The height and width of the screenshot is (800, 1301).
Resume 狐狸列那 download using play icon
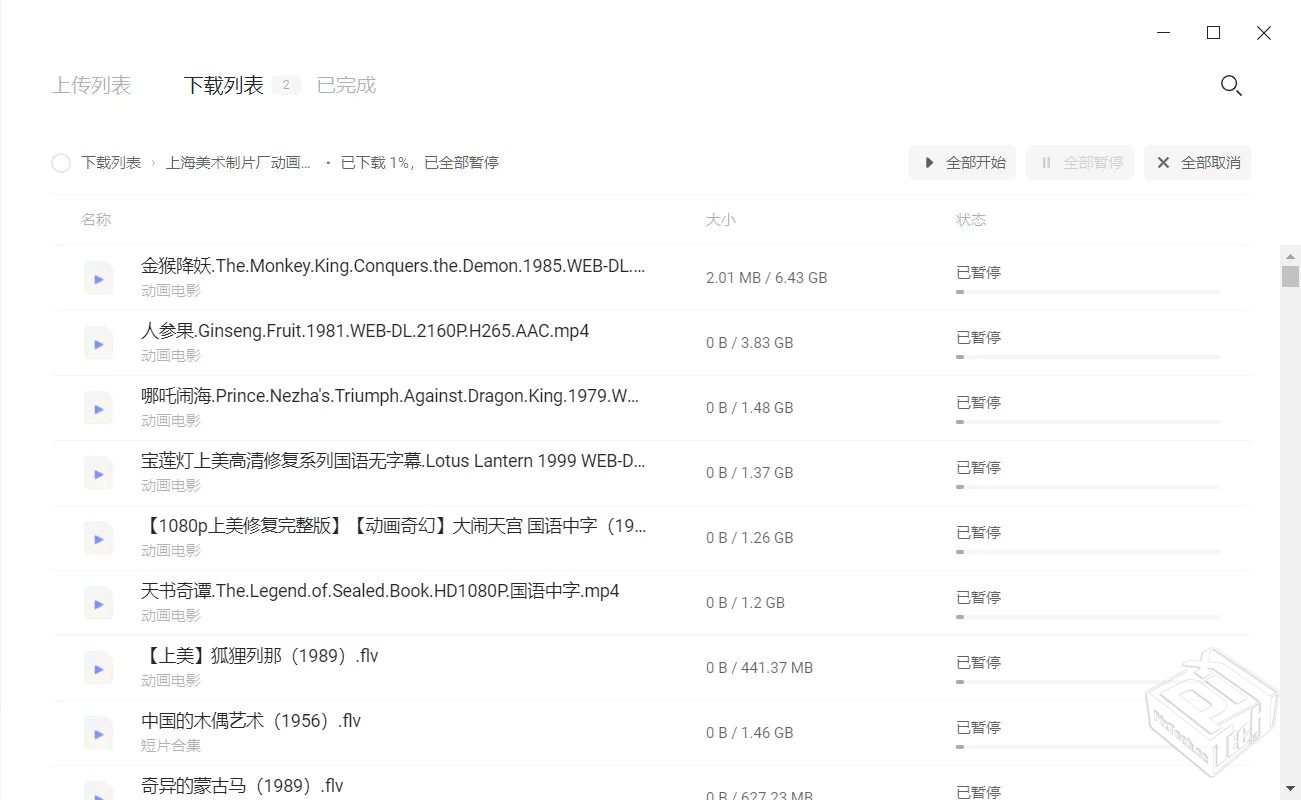point(98,668)
